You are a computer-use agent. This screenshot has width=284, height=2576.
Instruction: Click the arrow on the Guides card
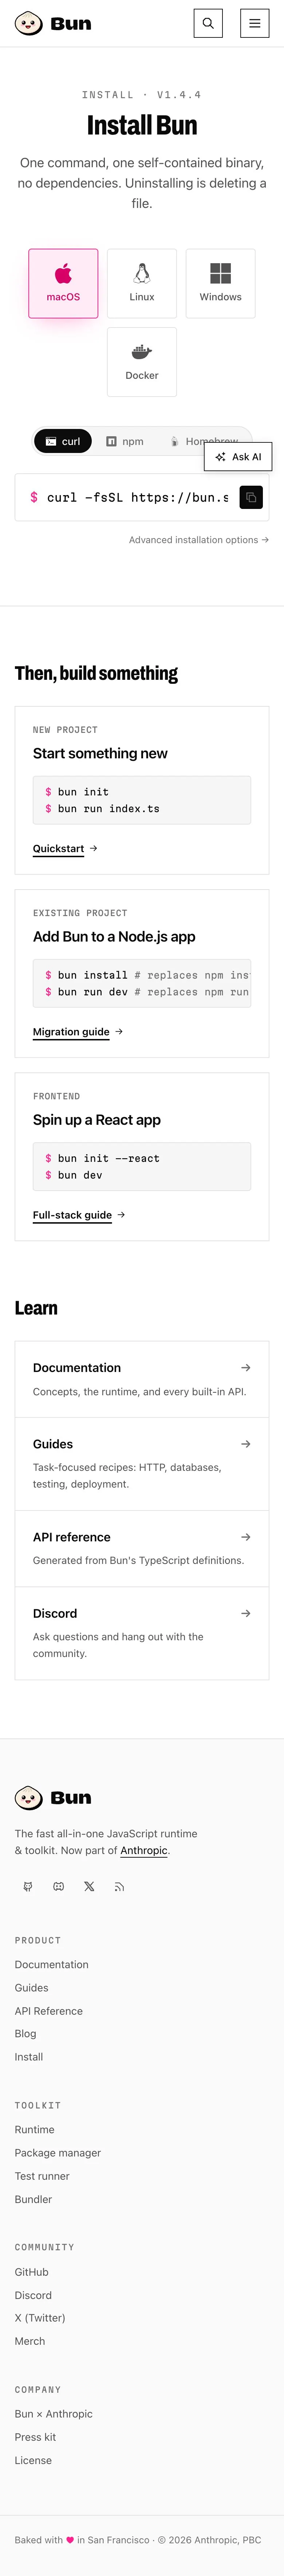[246, 1444]
